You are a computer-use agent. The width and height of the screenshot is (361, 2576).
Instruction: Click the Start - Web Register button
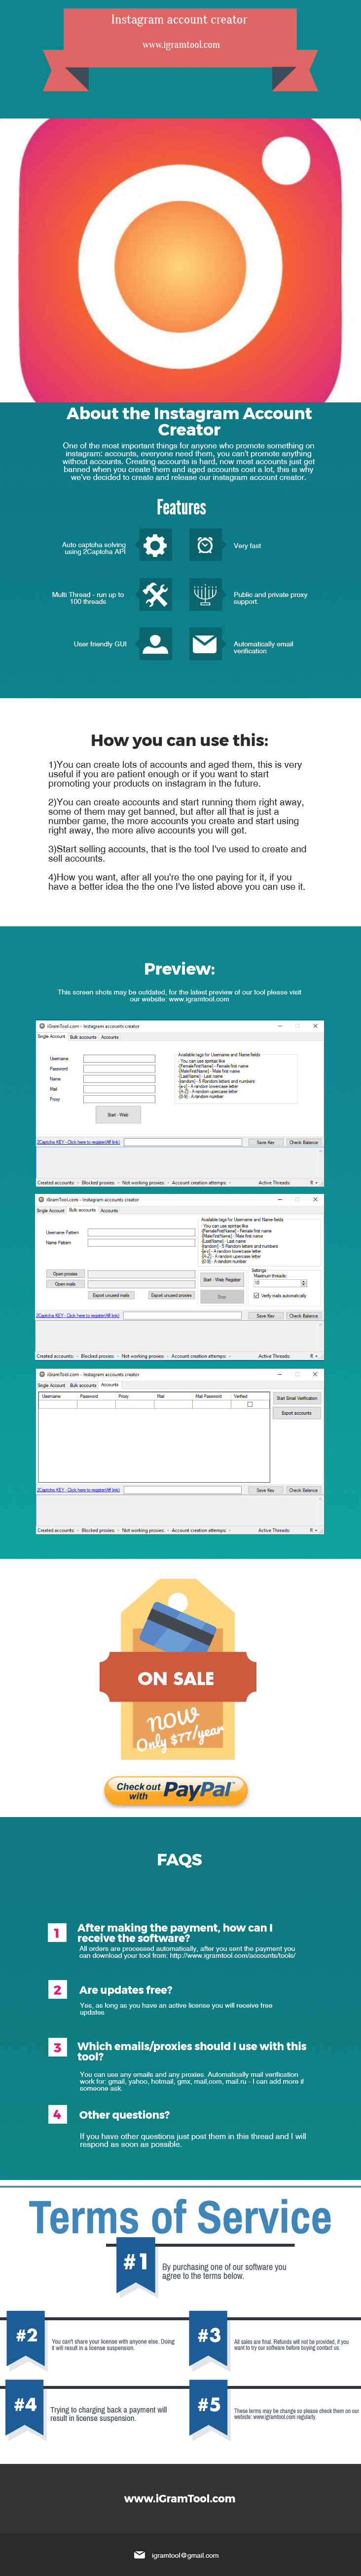click(222, 1279)
